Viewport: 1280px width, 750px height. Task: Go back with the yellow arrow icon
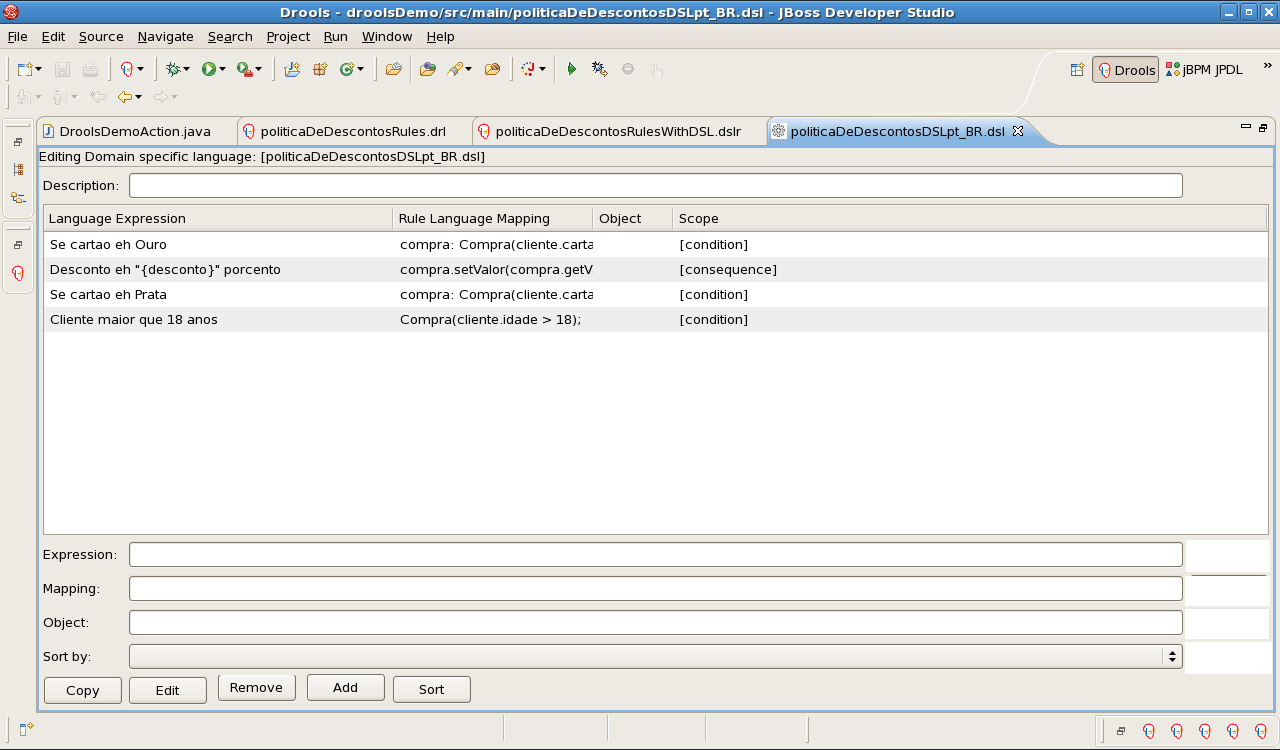[125, 97]
